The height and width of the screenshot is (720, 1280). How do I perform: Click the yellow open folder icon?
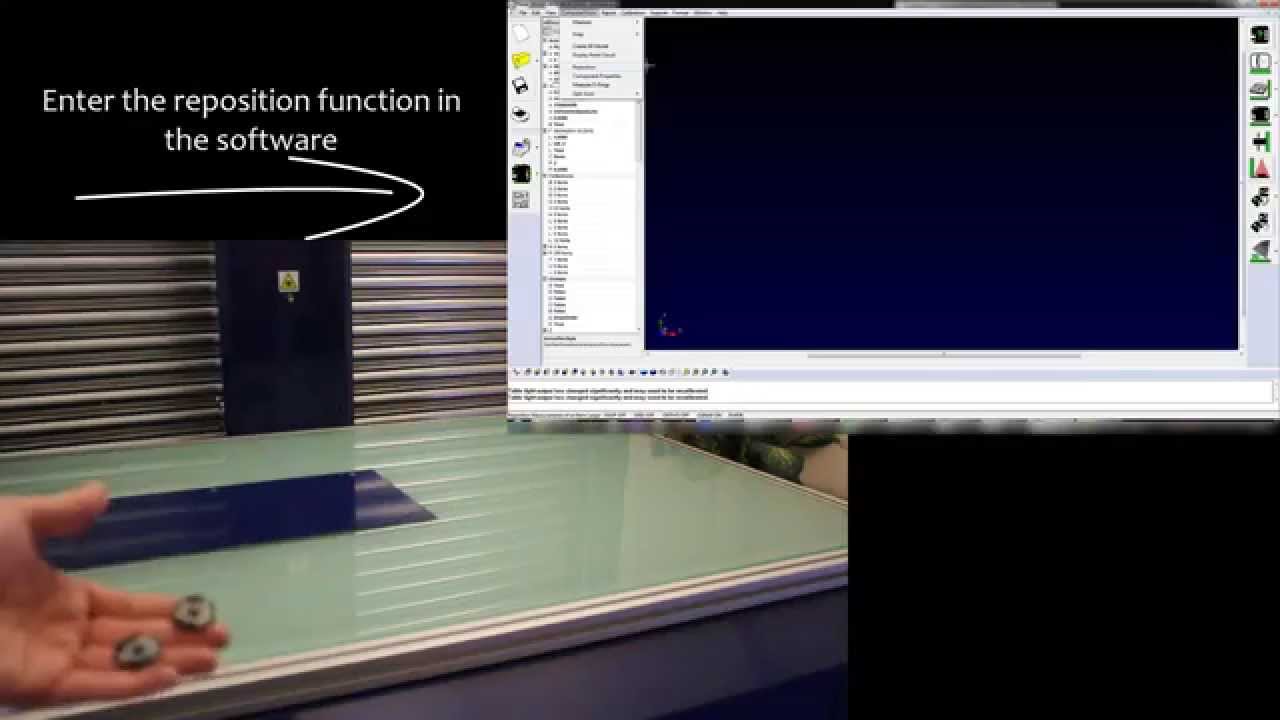[521, 60]
